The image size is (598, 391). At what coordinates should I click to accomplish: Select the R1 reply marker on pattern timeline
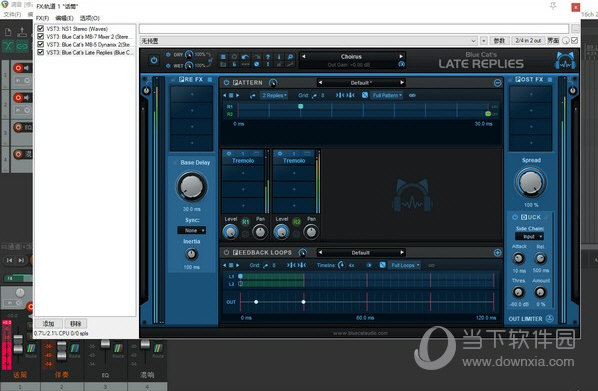point(301,106)
